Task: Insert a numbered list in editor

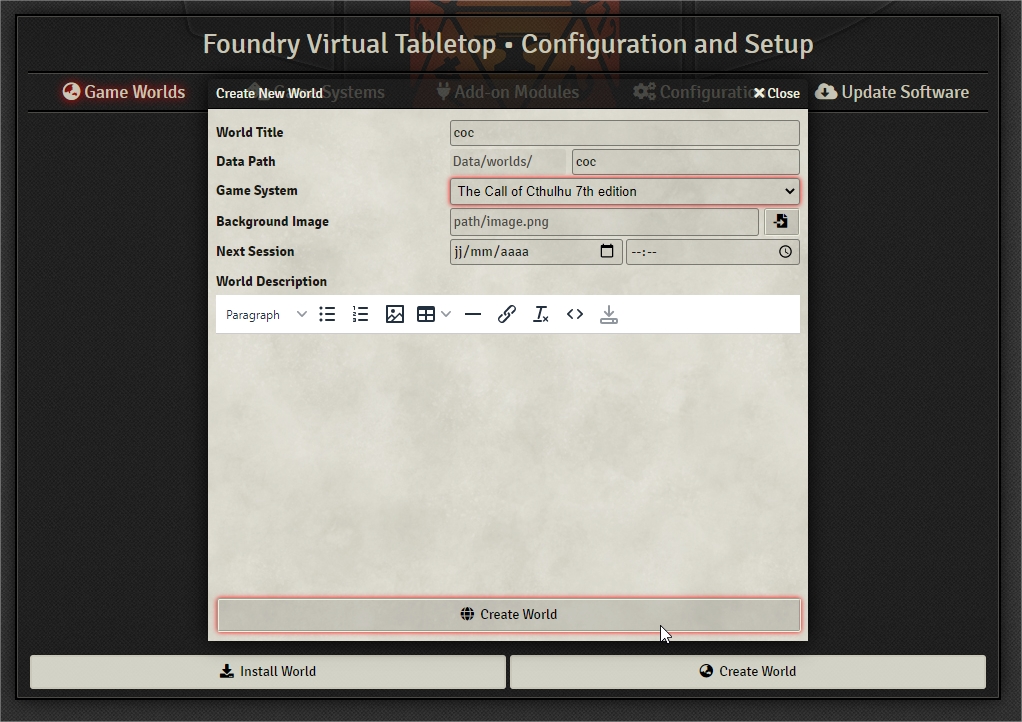Action: [x=360, y=314]
